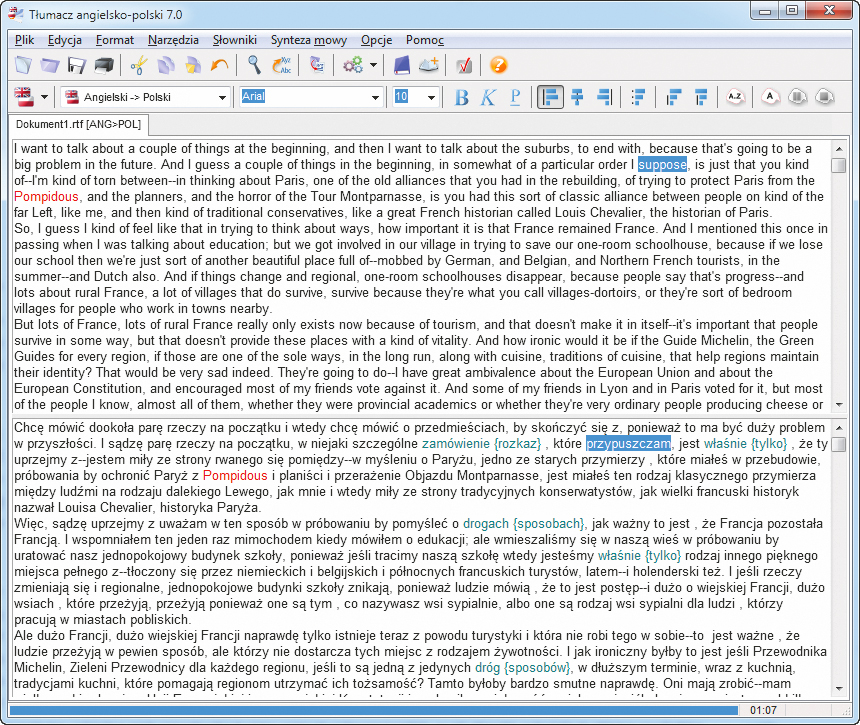Expand the Angielski -> Polski language dropdown

click(223, 97)
